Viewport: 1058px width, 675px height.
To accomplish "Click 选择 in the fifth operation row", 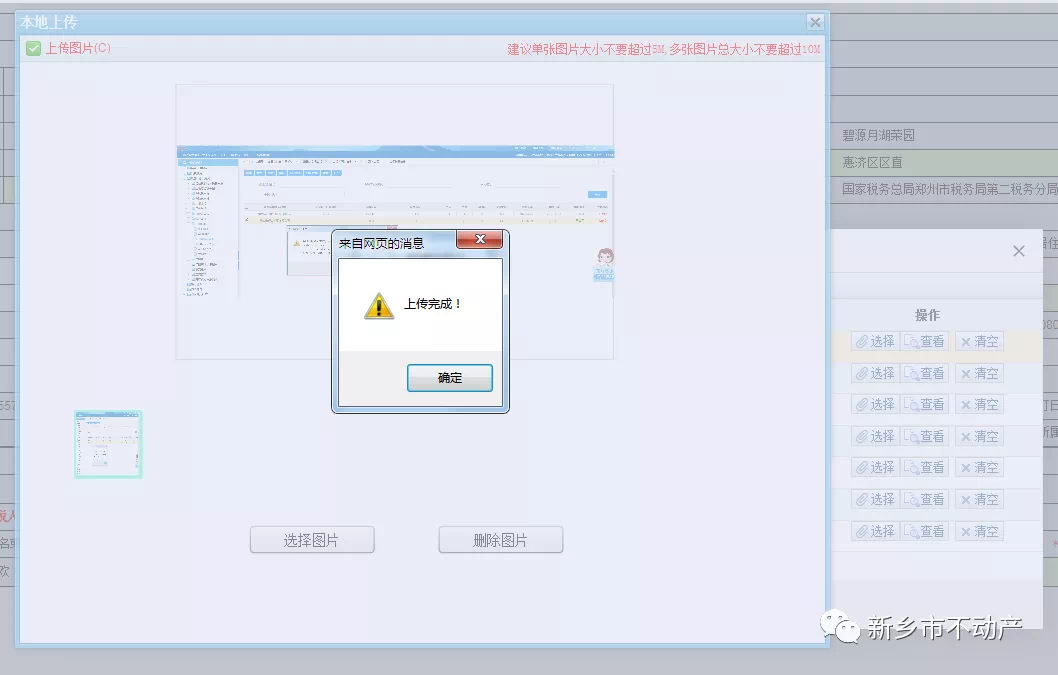I will point(874,467).
